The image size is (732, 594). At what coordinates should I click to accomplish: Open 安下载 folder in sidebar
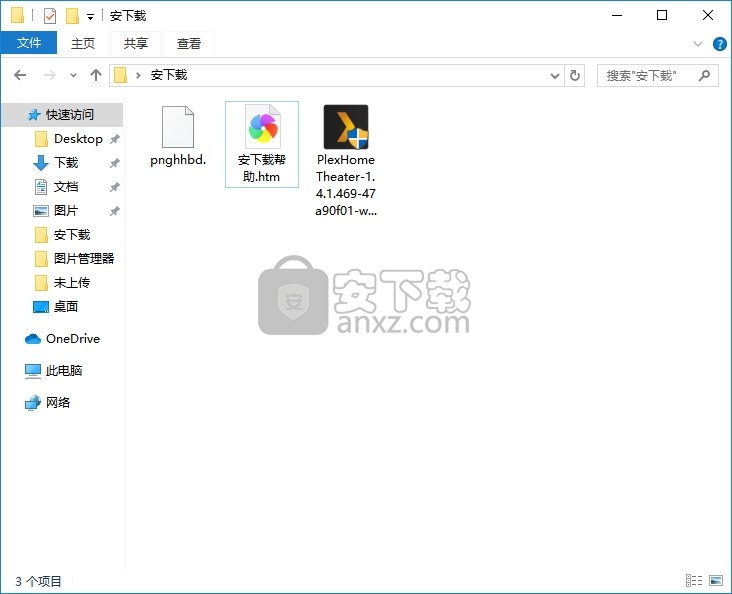coord(72,234)
